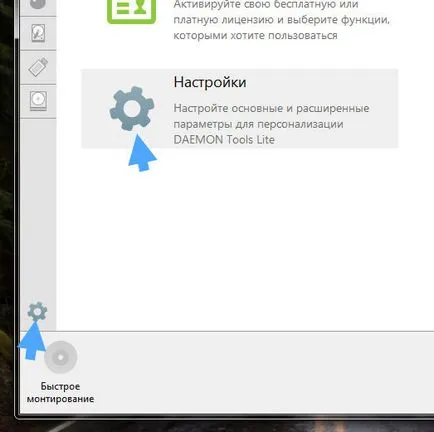Click the large gear icon in Настройки
This screenshot has width=434, height=432.
point(132,108)
